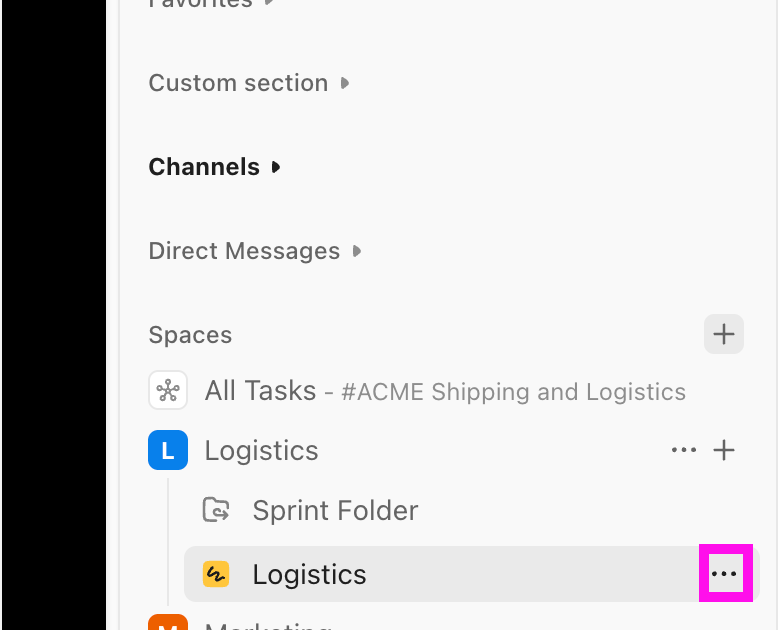Select the Logistics list name
The height and width of the screenshot is (630, 782).
309,574
